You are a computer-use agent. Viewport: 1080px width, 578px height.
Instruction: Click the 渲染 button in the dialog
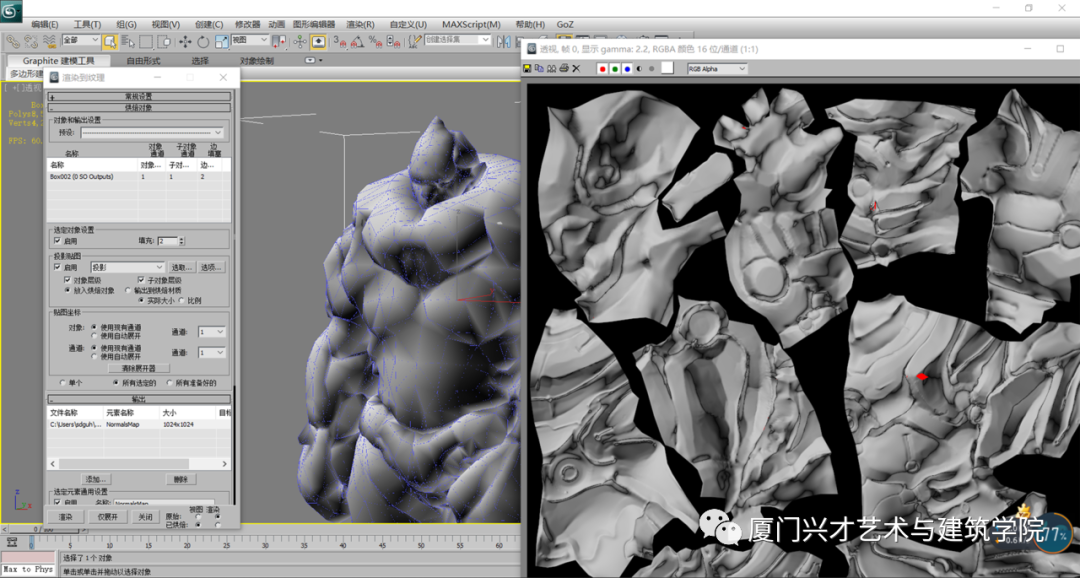click(x=65, y=517)
